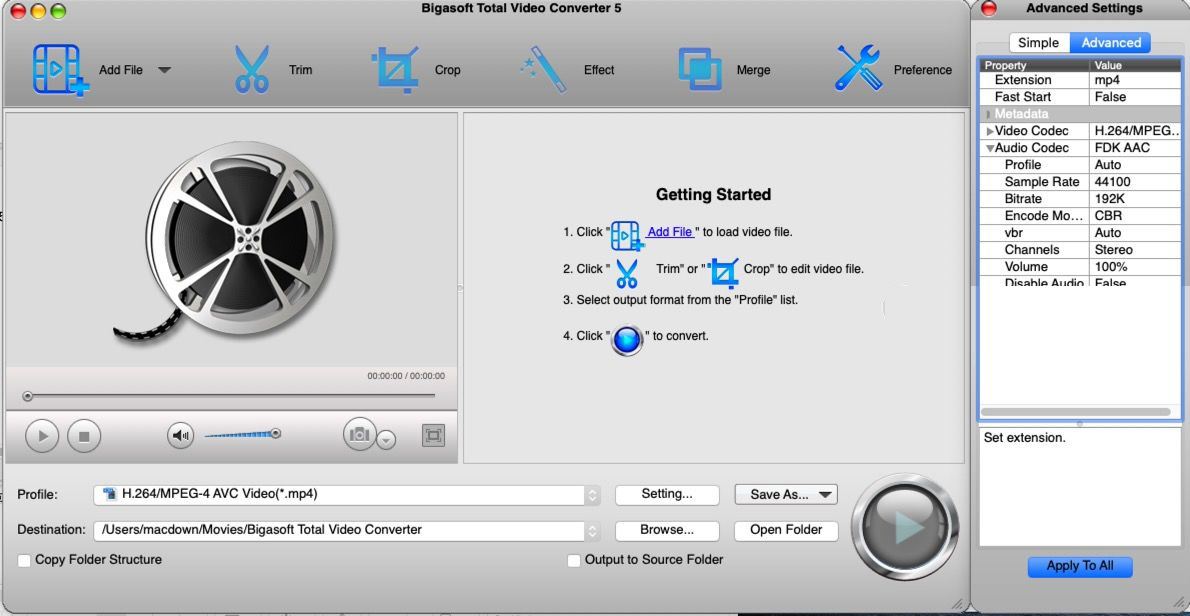Click the Setting... button

coord(667,495)
